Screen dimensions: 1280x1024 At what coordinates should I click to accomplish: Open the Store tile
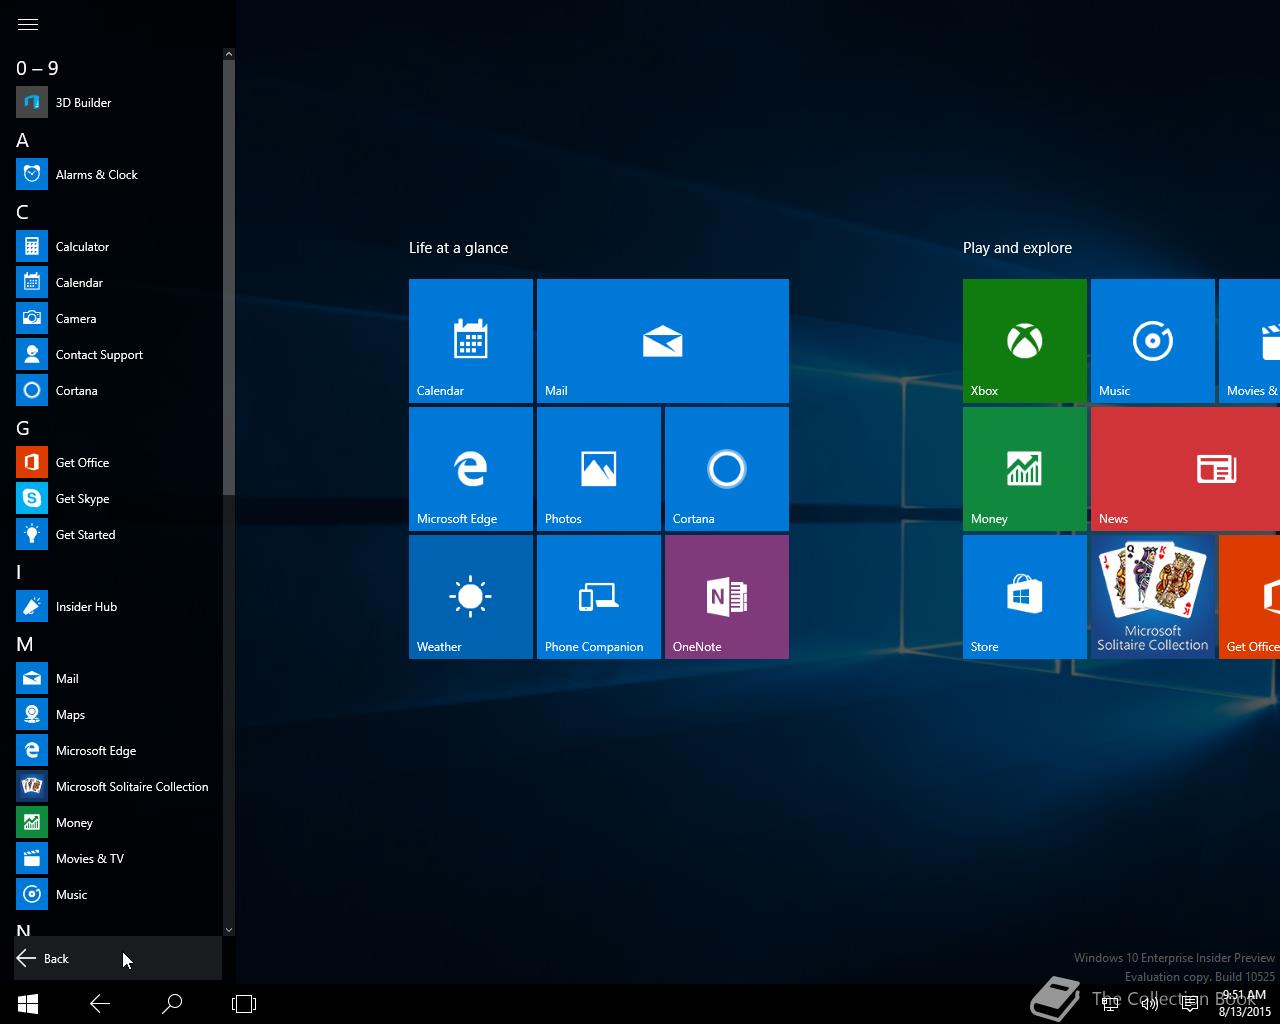[x=1025, y=597]
